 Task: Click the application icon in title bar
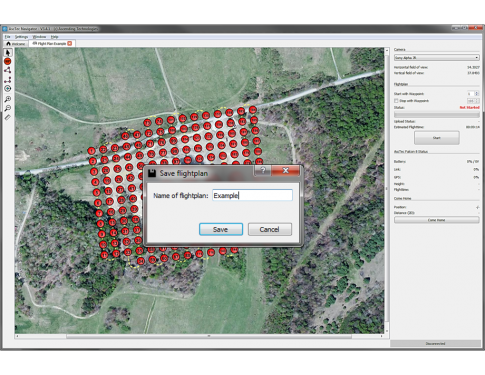click(x=5, y=29)
